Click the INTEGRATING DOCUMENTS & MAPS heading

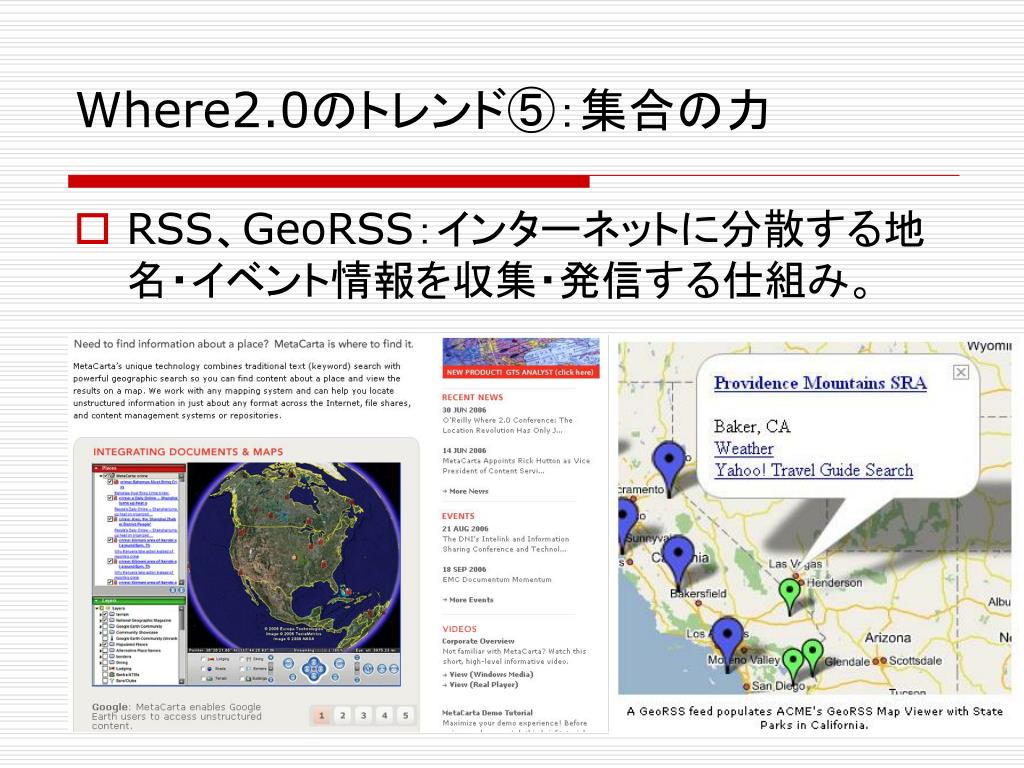pyautogui.click(x=188, y=451)
